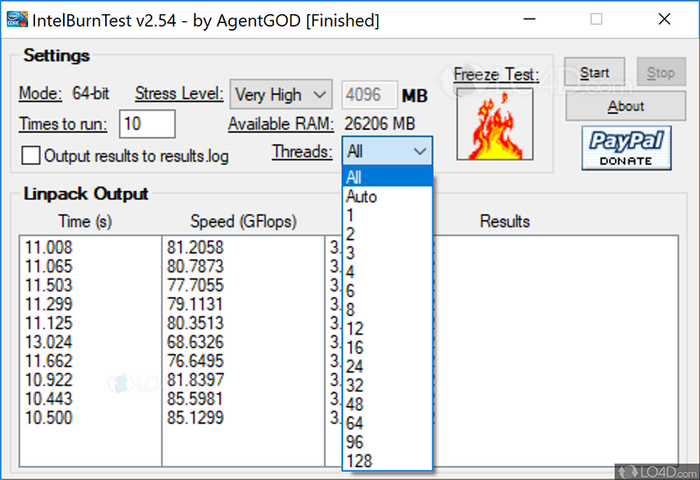Click the Freeze Test label
The image size is (700, 480).
(x=496, y=75)
